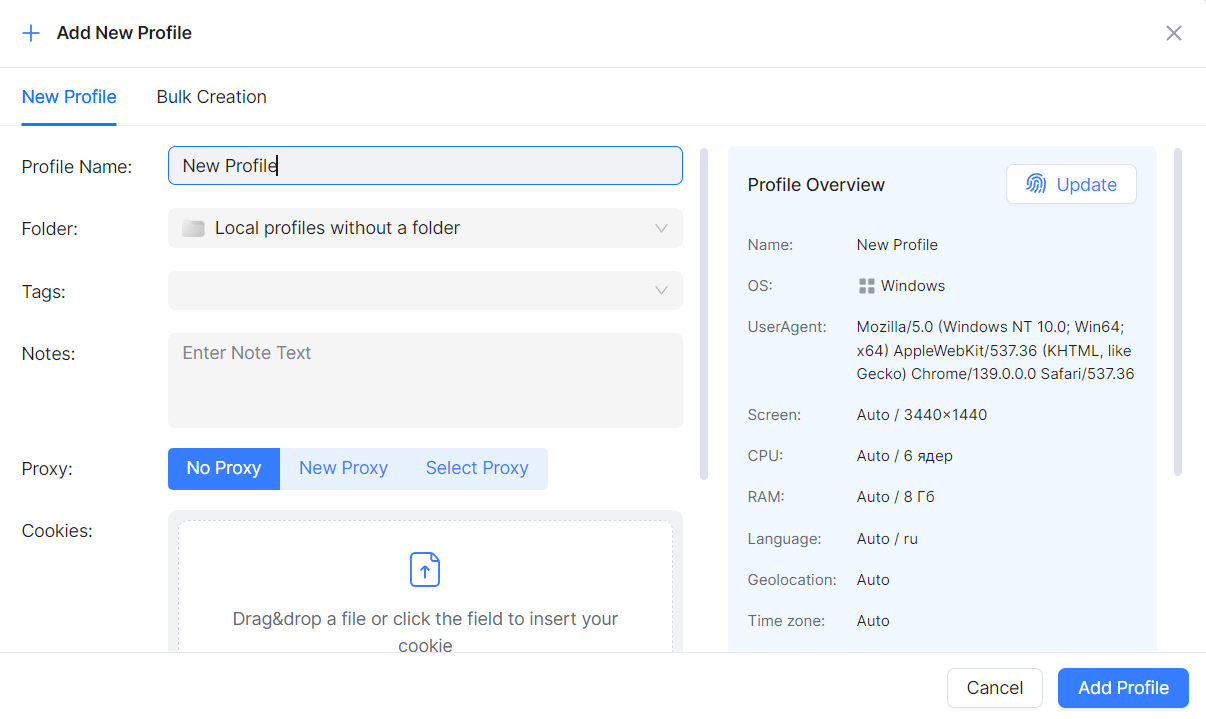Close the Add New Profile dialog
The height and width of the screenshot is (719, 1206).
coord(1173,32)
